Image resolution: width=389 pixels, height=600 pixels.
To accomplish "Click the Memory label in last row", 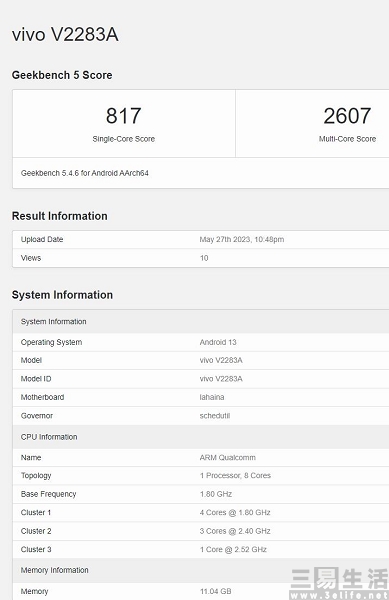I will click(34, 592).
